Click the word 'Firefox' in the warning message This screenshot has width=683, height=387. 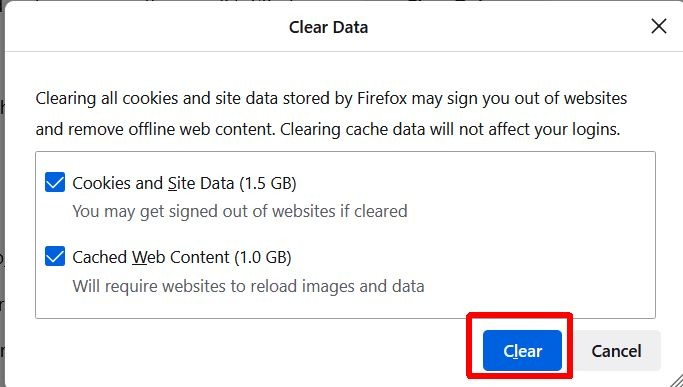click(x=382, y=98)
